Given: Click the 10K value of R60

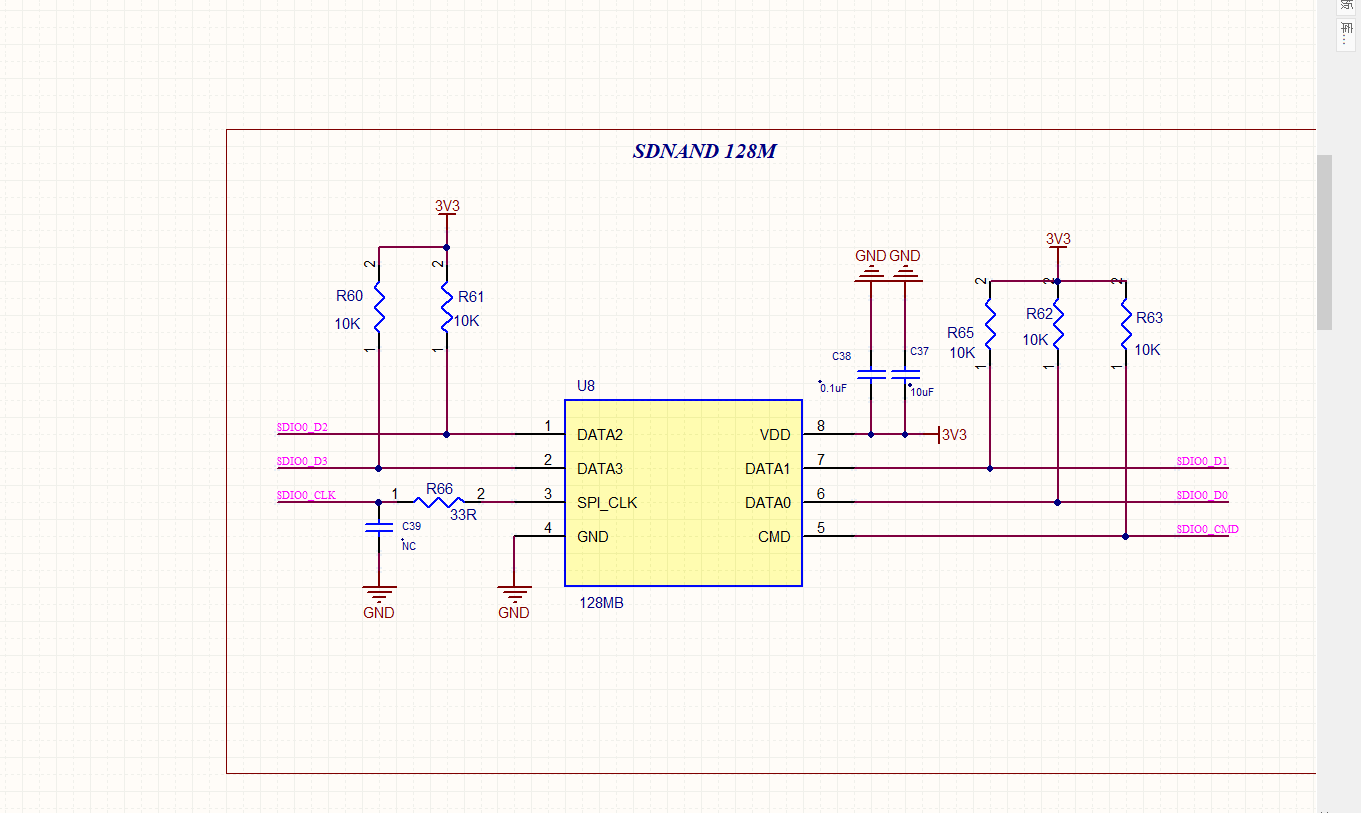Looking at the screenshot, I should [x=347, y=324].
